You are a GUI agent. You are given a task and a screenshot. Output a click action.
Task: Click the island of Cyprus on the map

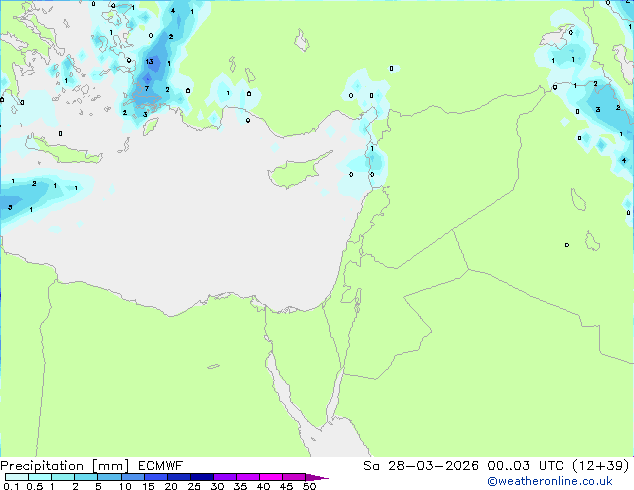294,173
